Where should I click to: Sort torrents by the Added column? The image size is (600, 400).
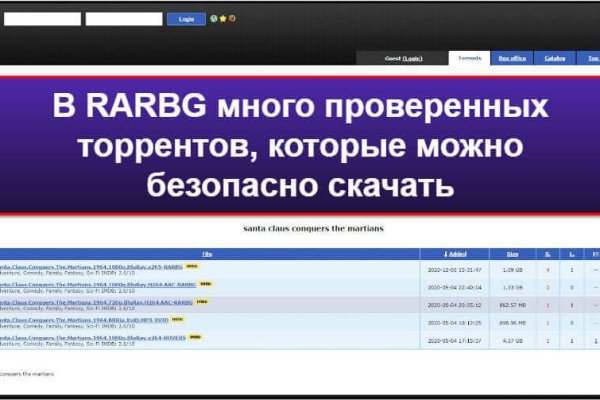tap(441, 254)
